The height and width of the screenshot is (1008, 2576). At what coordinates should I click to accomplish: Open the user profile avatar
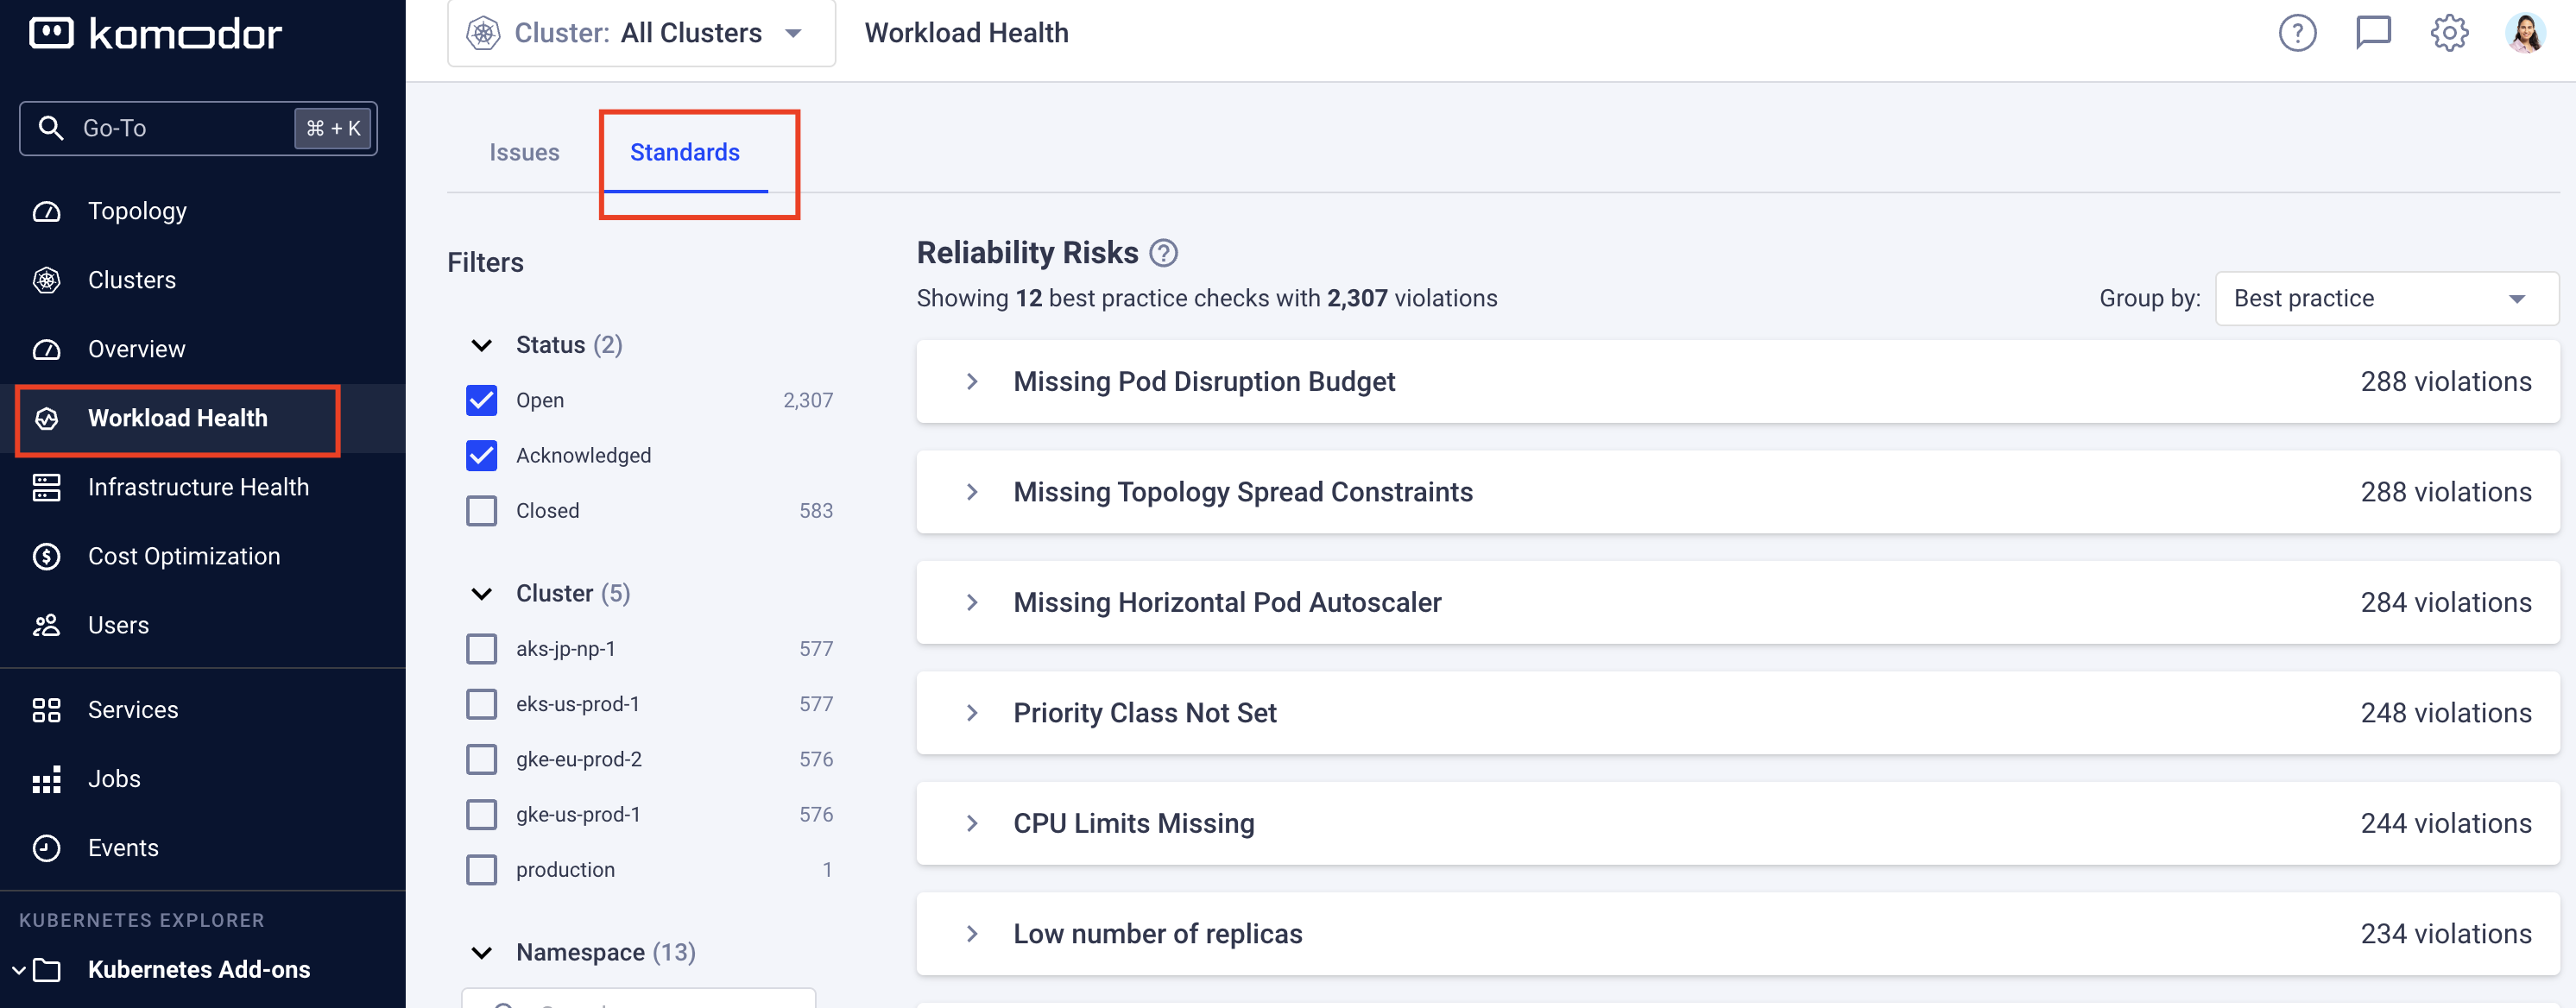click(2525, 33)
